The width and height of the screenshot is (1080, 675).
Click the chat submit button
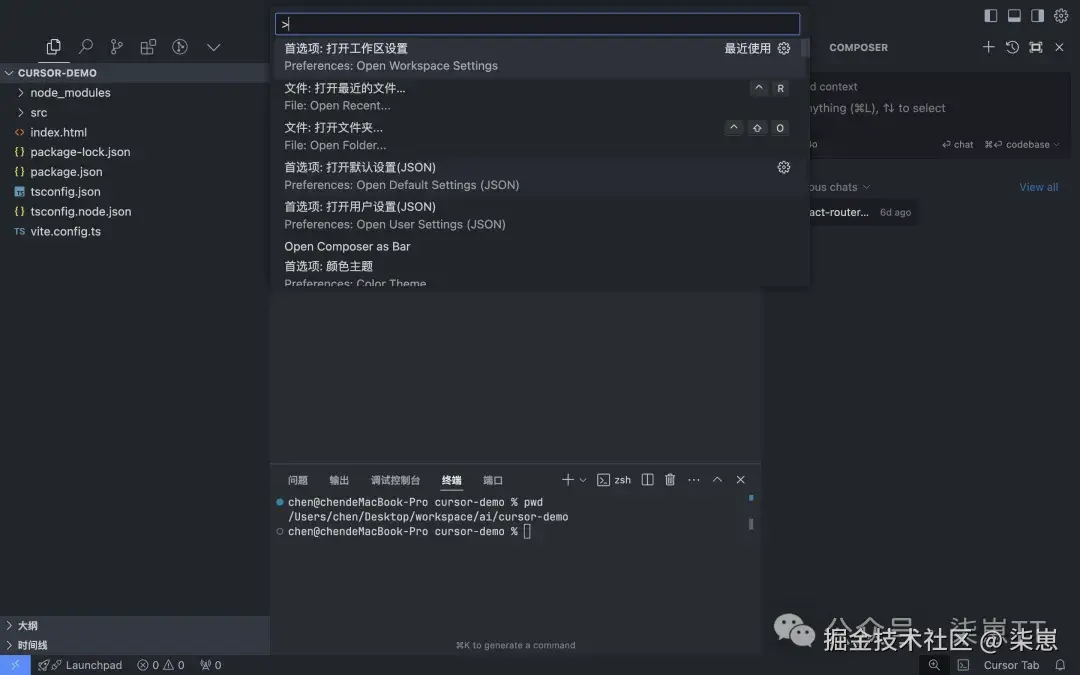pos(957,145)
